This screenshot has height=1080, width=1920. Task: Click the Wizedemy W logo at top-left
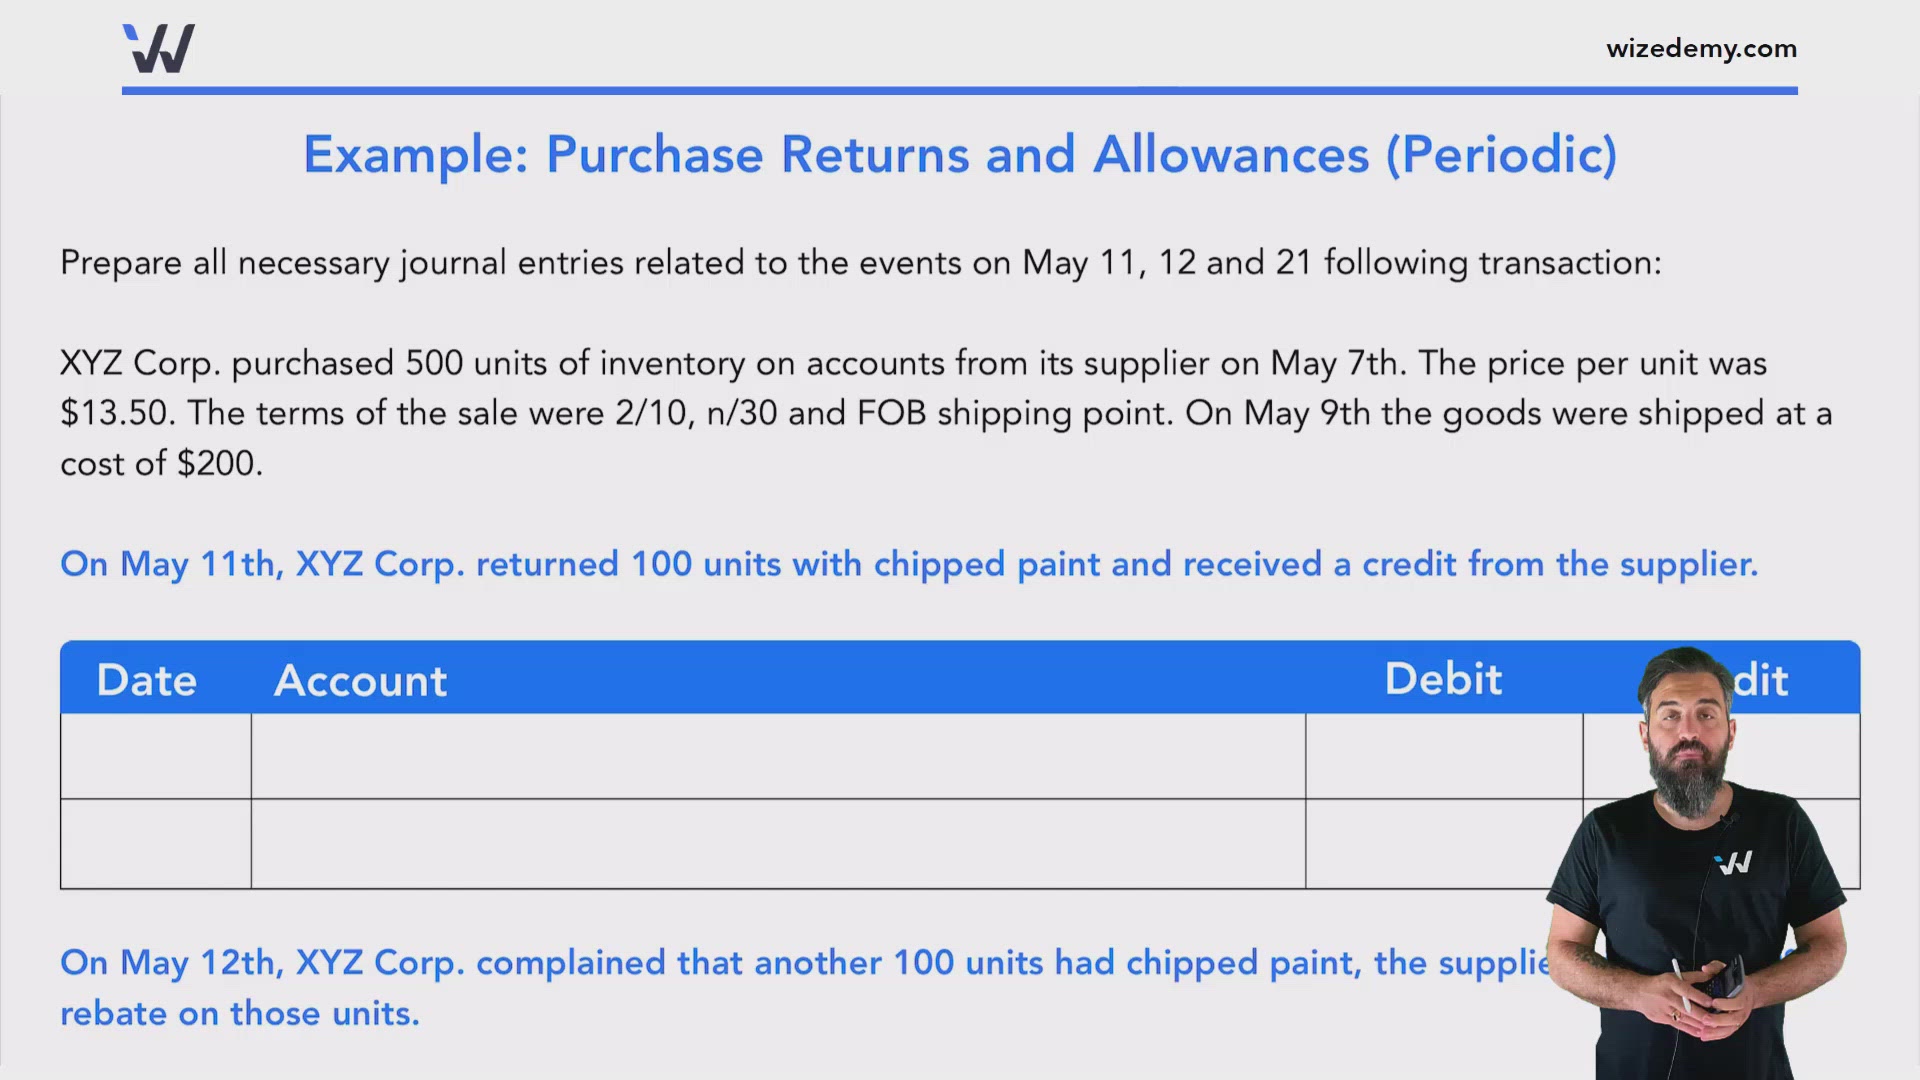click(x=159, y=48)
